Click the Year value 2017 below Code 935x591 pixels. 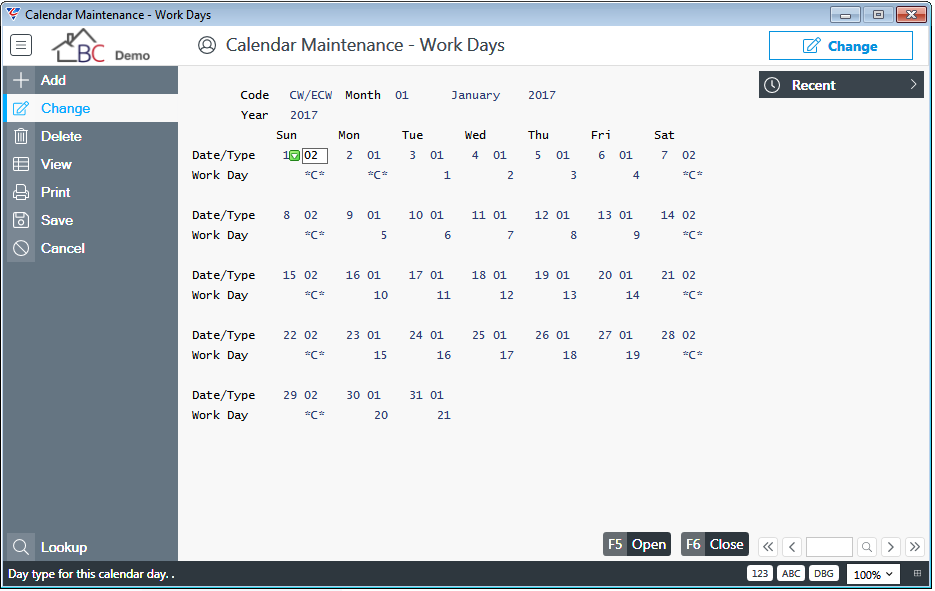pos(304,115)
